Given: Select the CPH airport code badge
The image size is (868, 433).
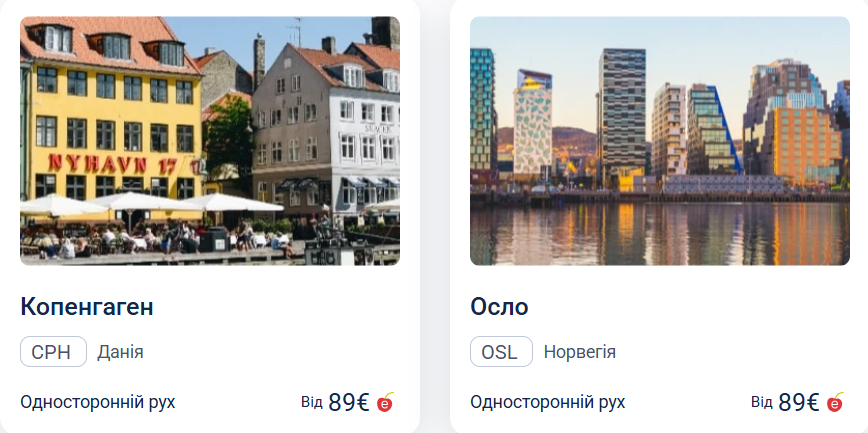Looking at the screenshot, I should coord(53,352).
